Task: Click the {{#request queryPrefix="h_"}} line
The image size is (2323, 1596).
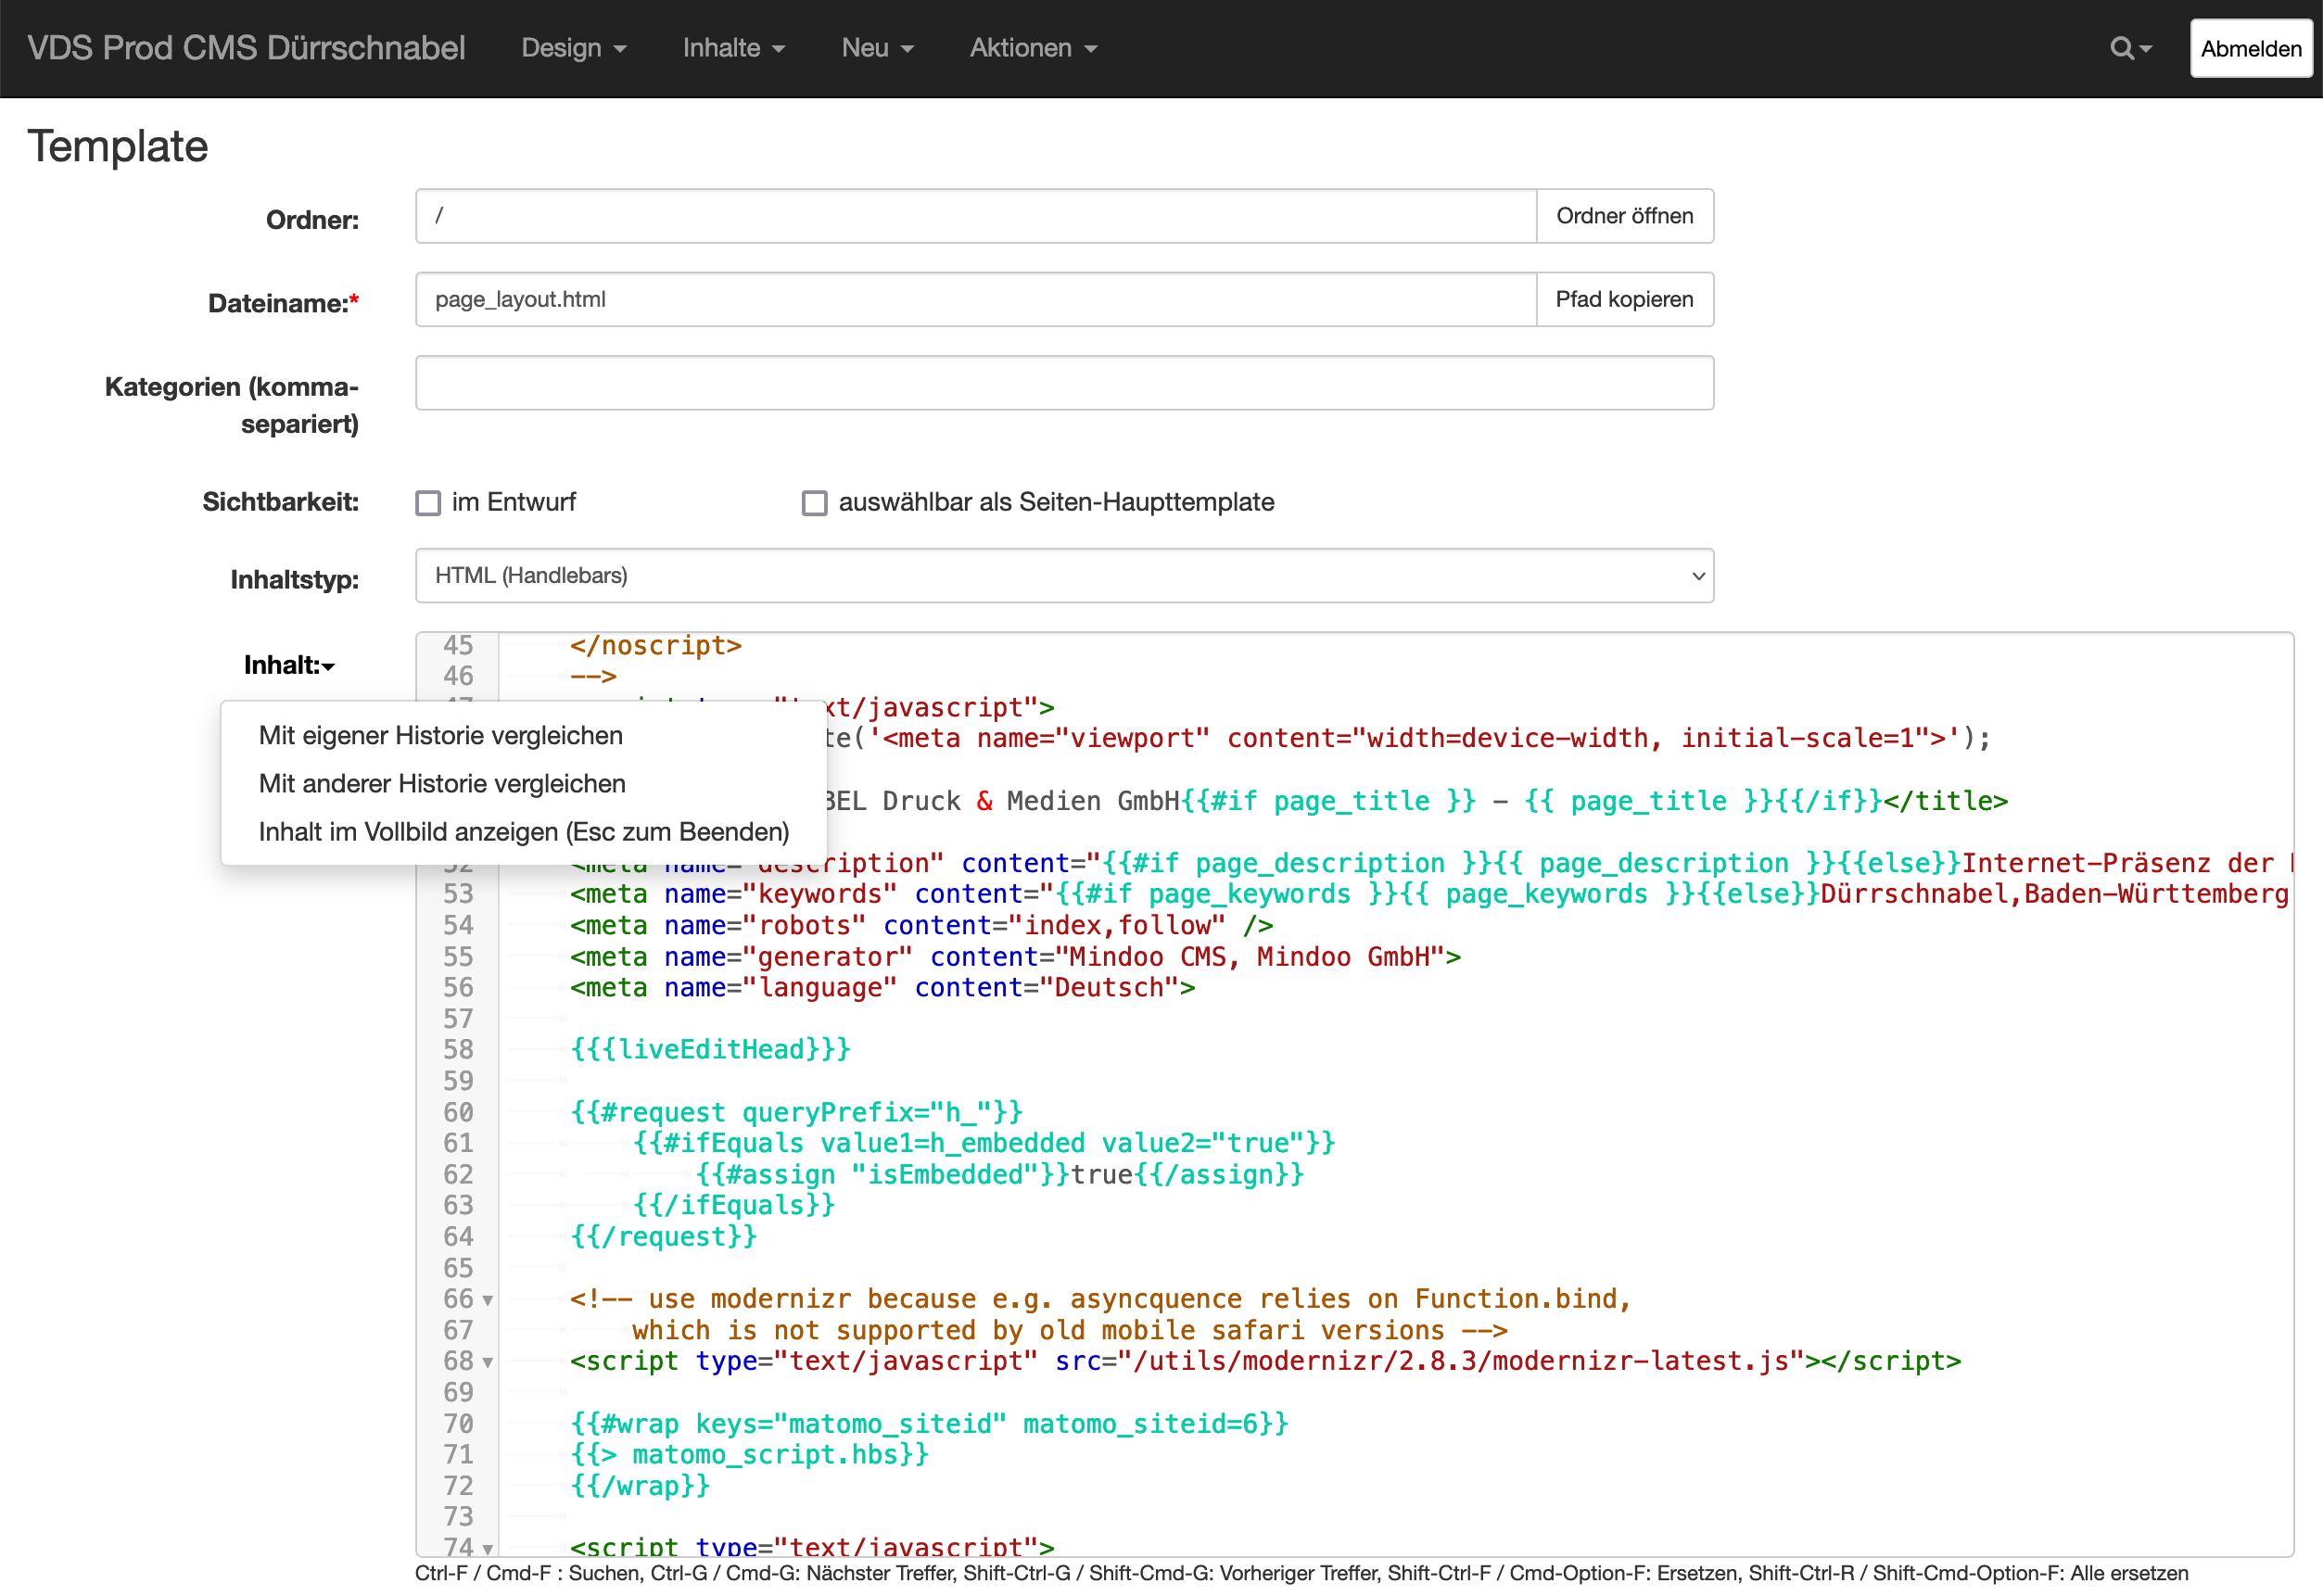Action: click(x=796, y=1113)
